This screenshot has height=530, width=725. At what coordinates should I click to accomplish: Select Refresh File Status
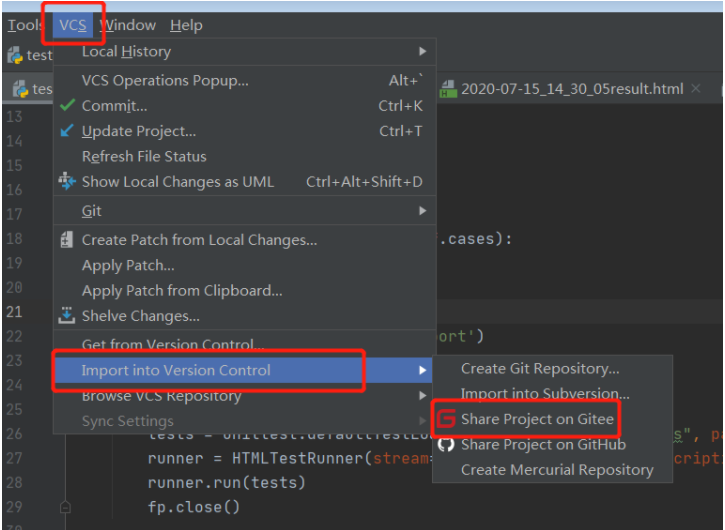tap(245, 156)
